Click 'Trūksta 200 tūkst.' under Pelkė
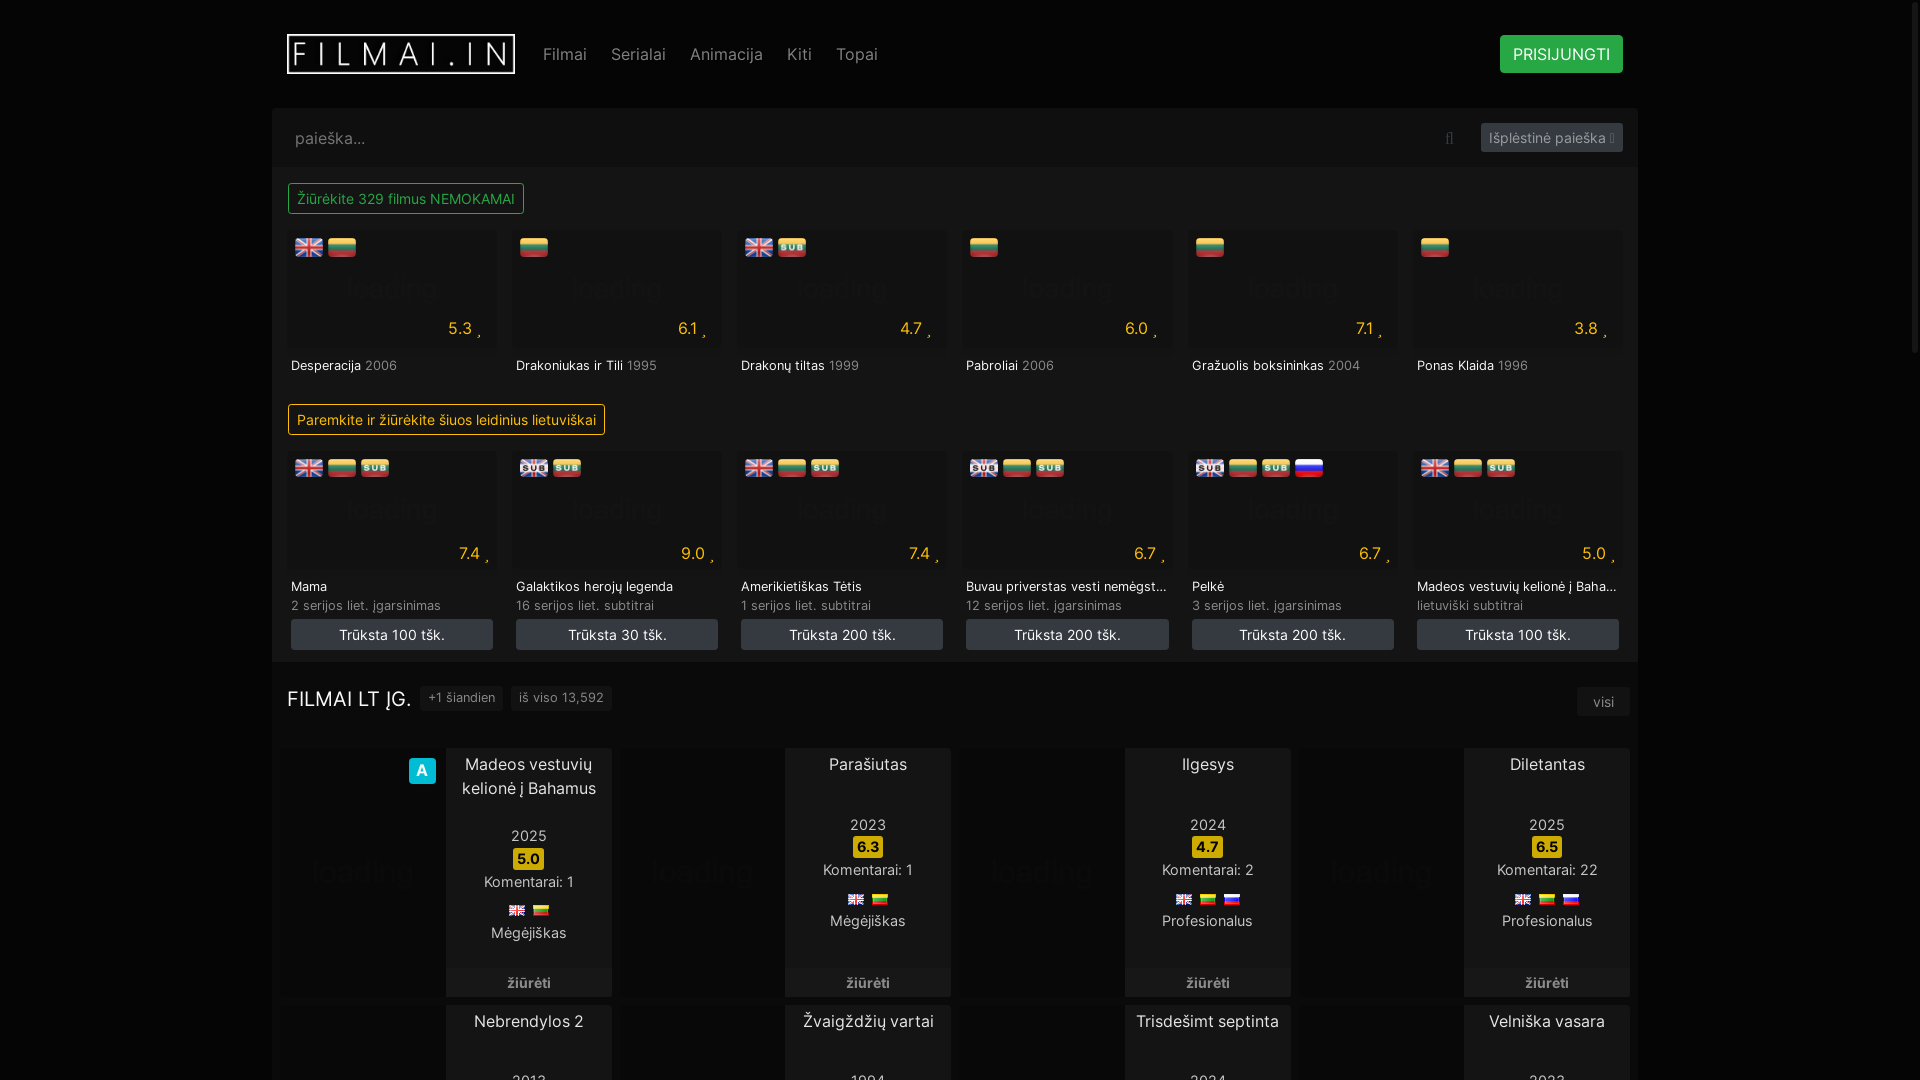Screen dimensions: 1920x1080 [1293, 635]
